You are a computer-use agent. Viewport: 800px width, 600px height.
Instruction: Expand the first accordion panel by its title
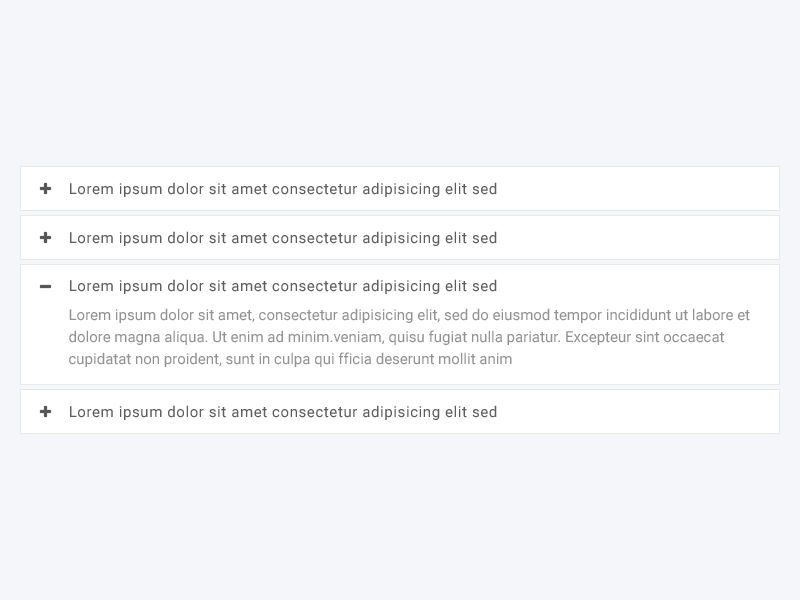(283, 189)
